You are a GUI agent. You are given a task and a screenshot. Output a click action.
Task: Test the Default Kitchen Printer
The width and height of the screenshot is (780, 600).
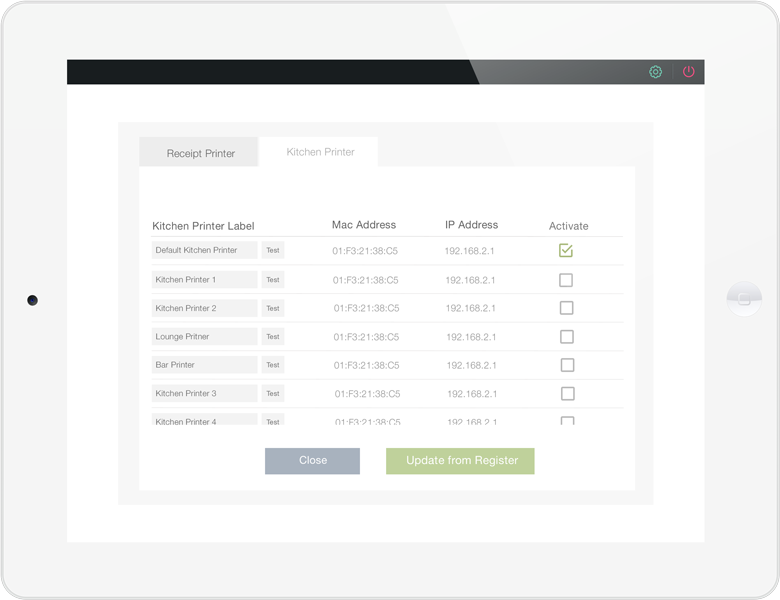point(273,251)
